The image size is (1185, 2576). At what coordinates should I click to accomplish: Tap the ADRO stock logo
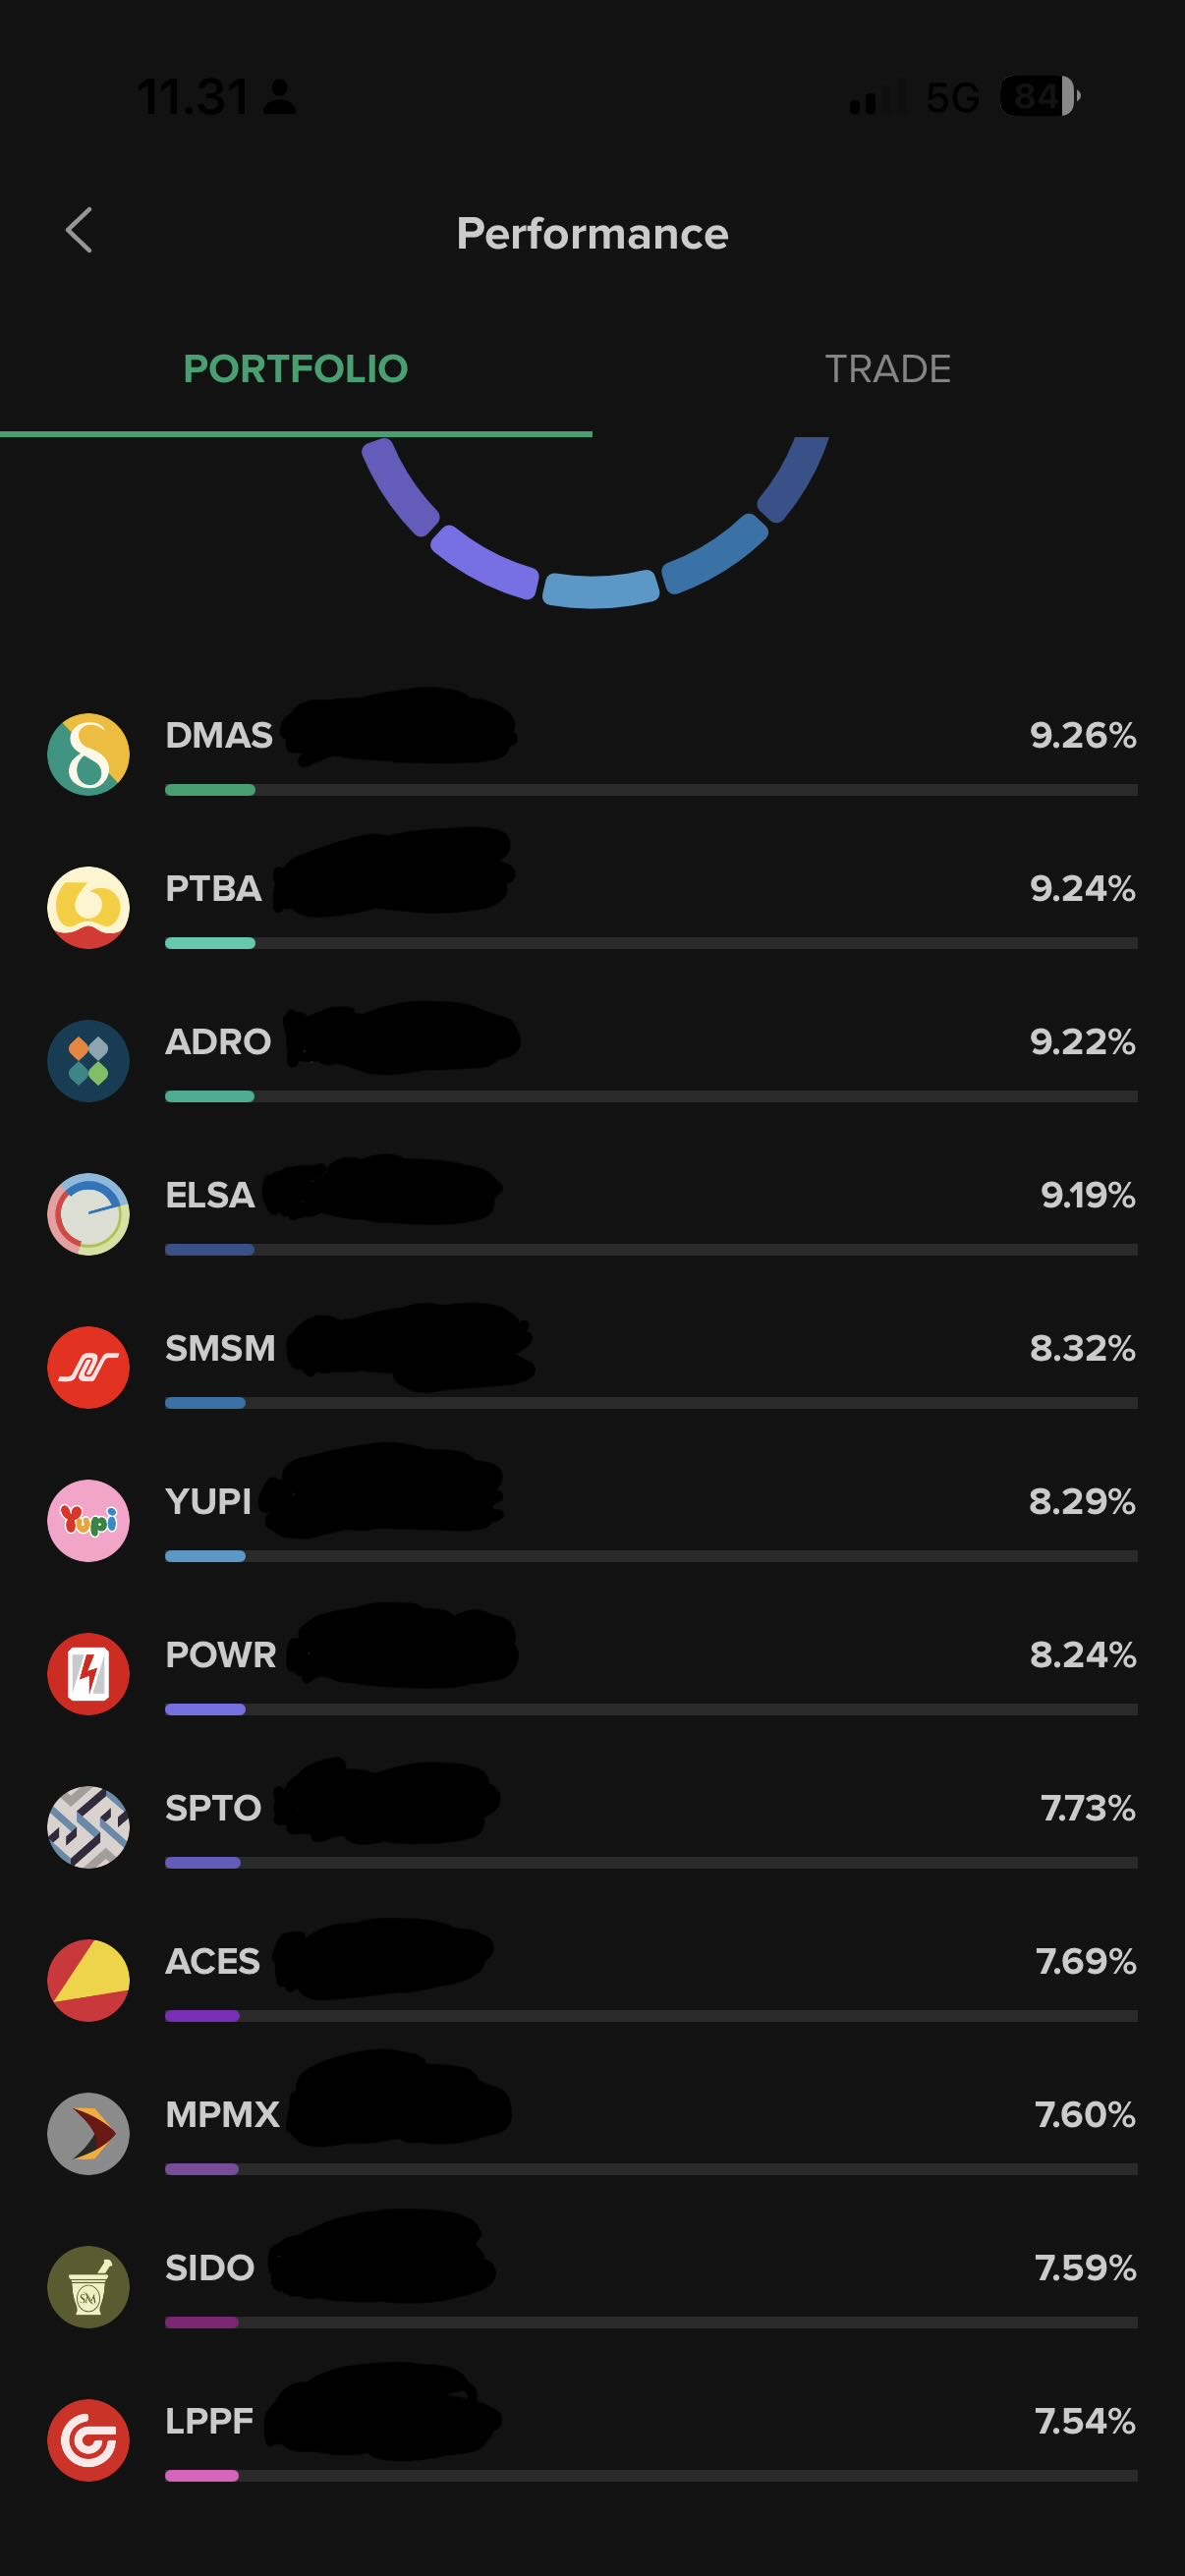tap(88, 1060)
